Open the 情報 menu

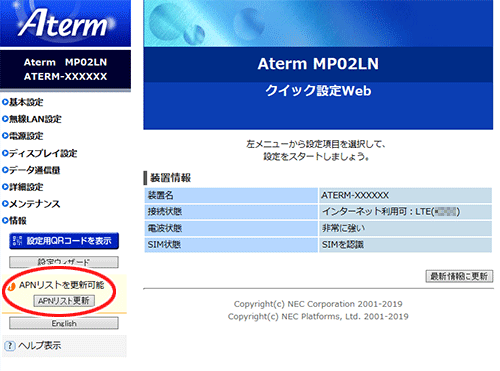[x=18, y=221]
